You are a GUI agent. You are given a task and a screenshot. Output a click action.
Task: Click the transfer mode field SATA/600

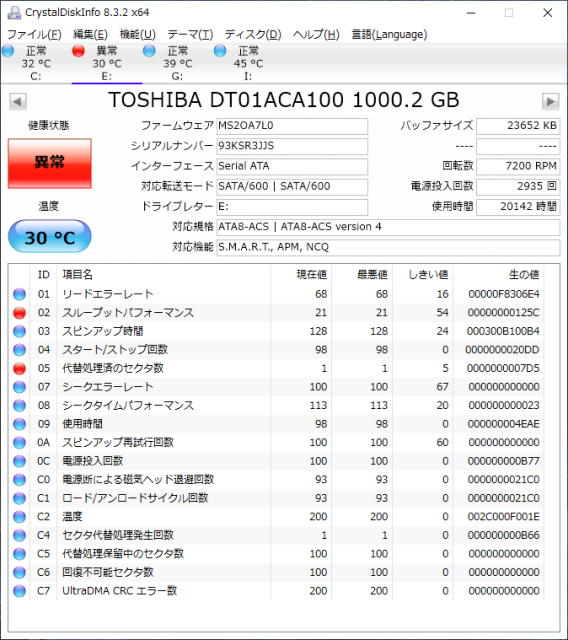point(292,187)
